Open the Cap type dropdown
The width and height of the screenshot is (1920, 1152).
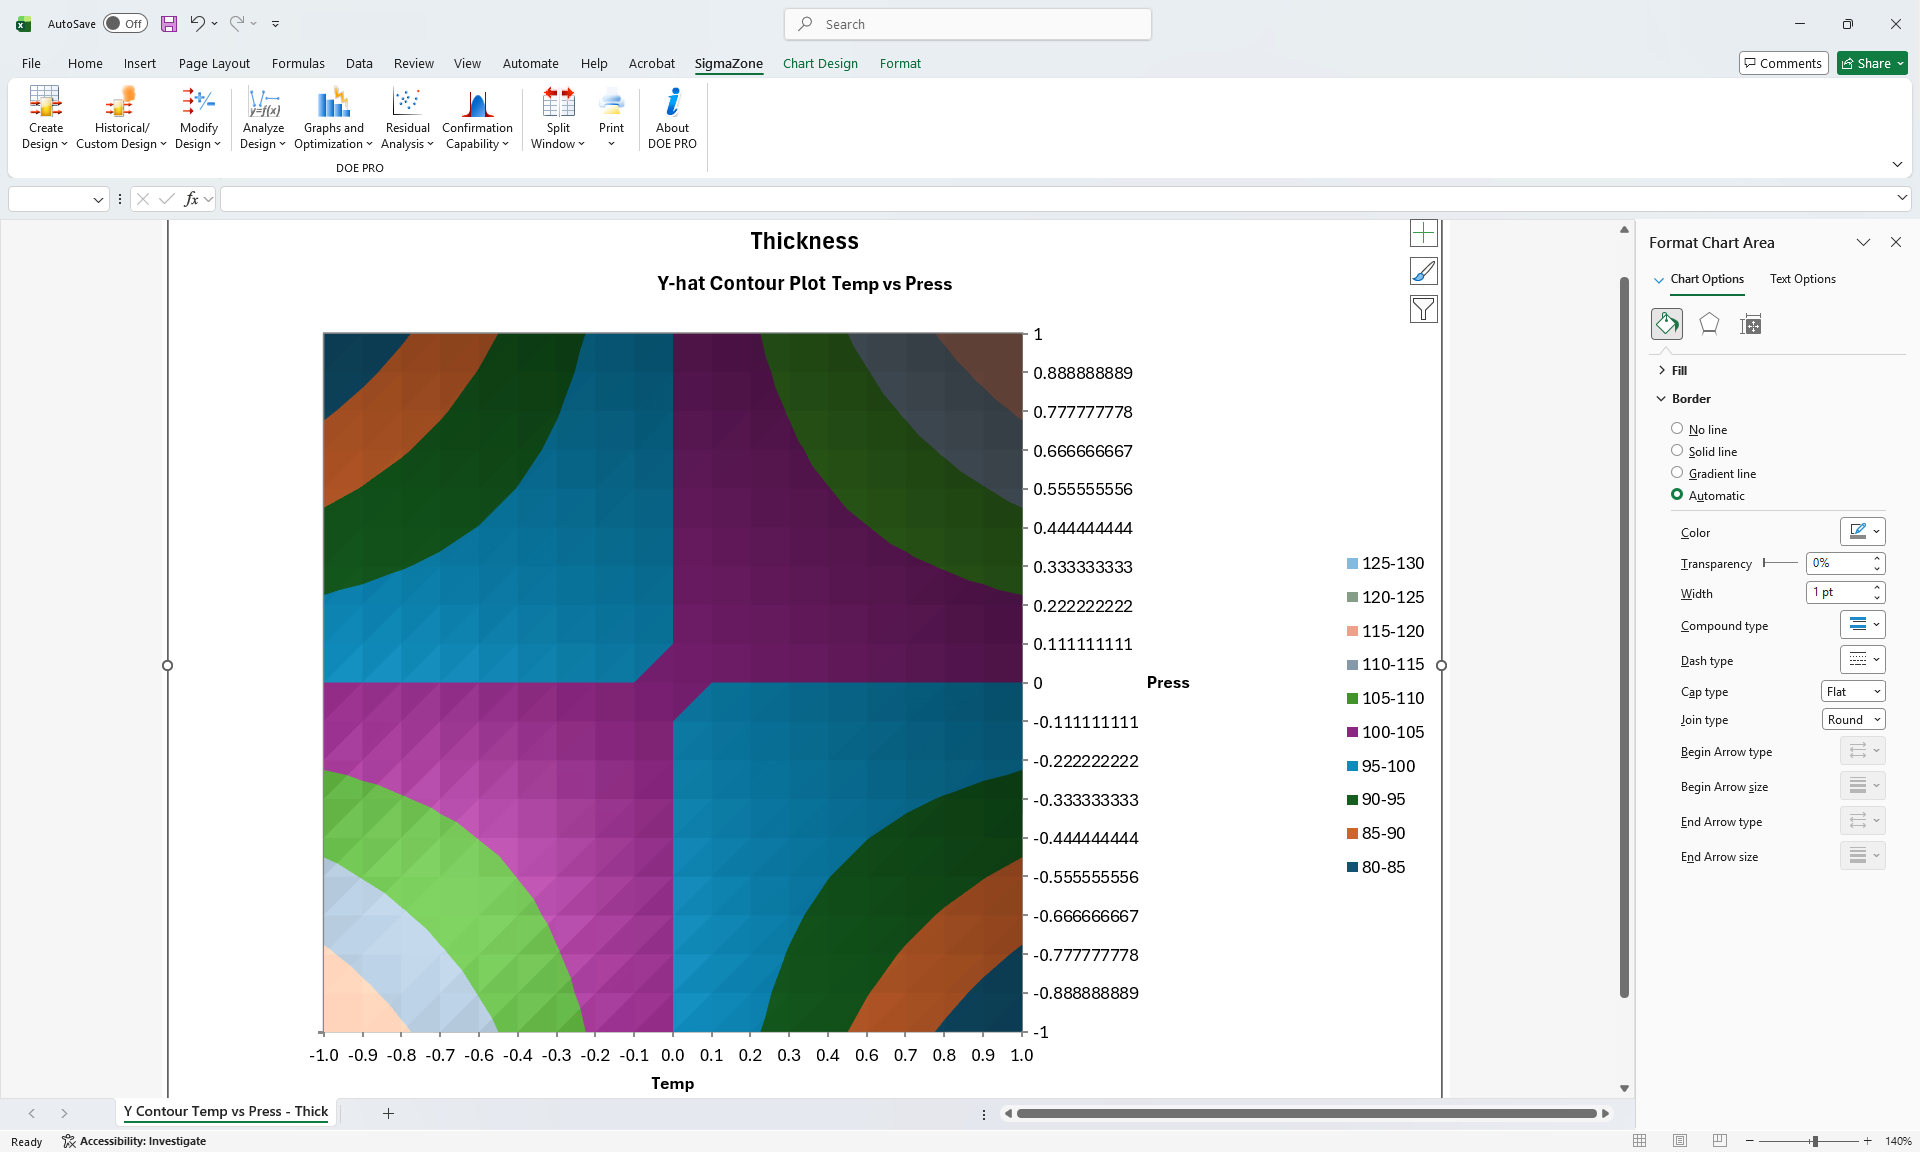point(1851,691)
